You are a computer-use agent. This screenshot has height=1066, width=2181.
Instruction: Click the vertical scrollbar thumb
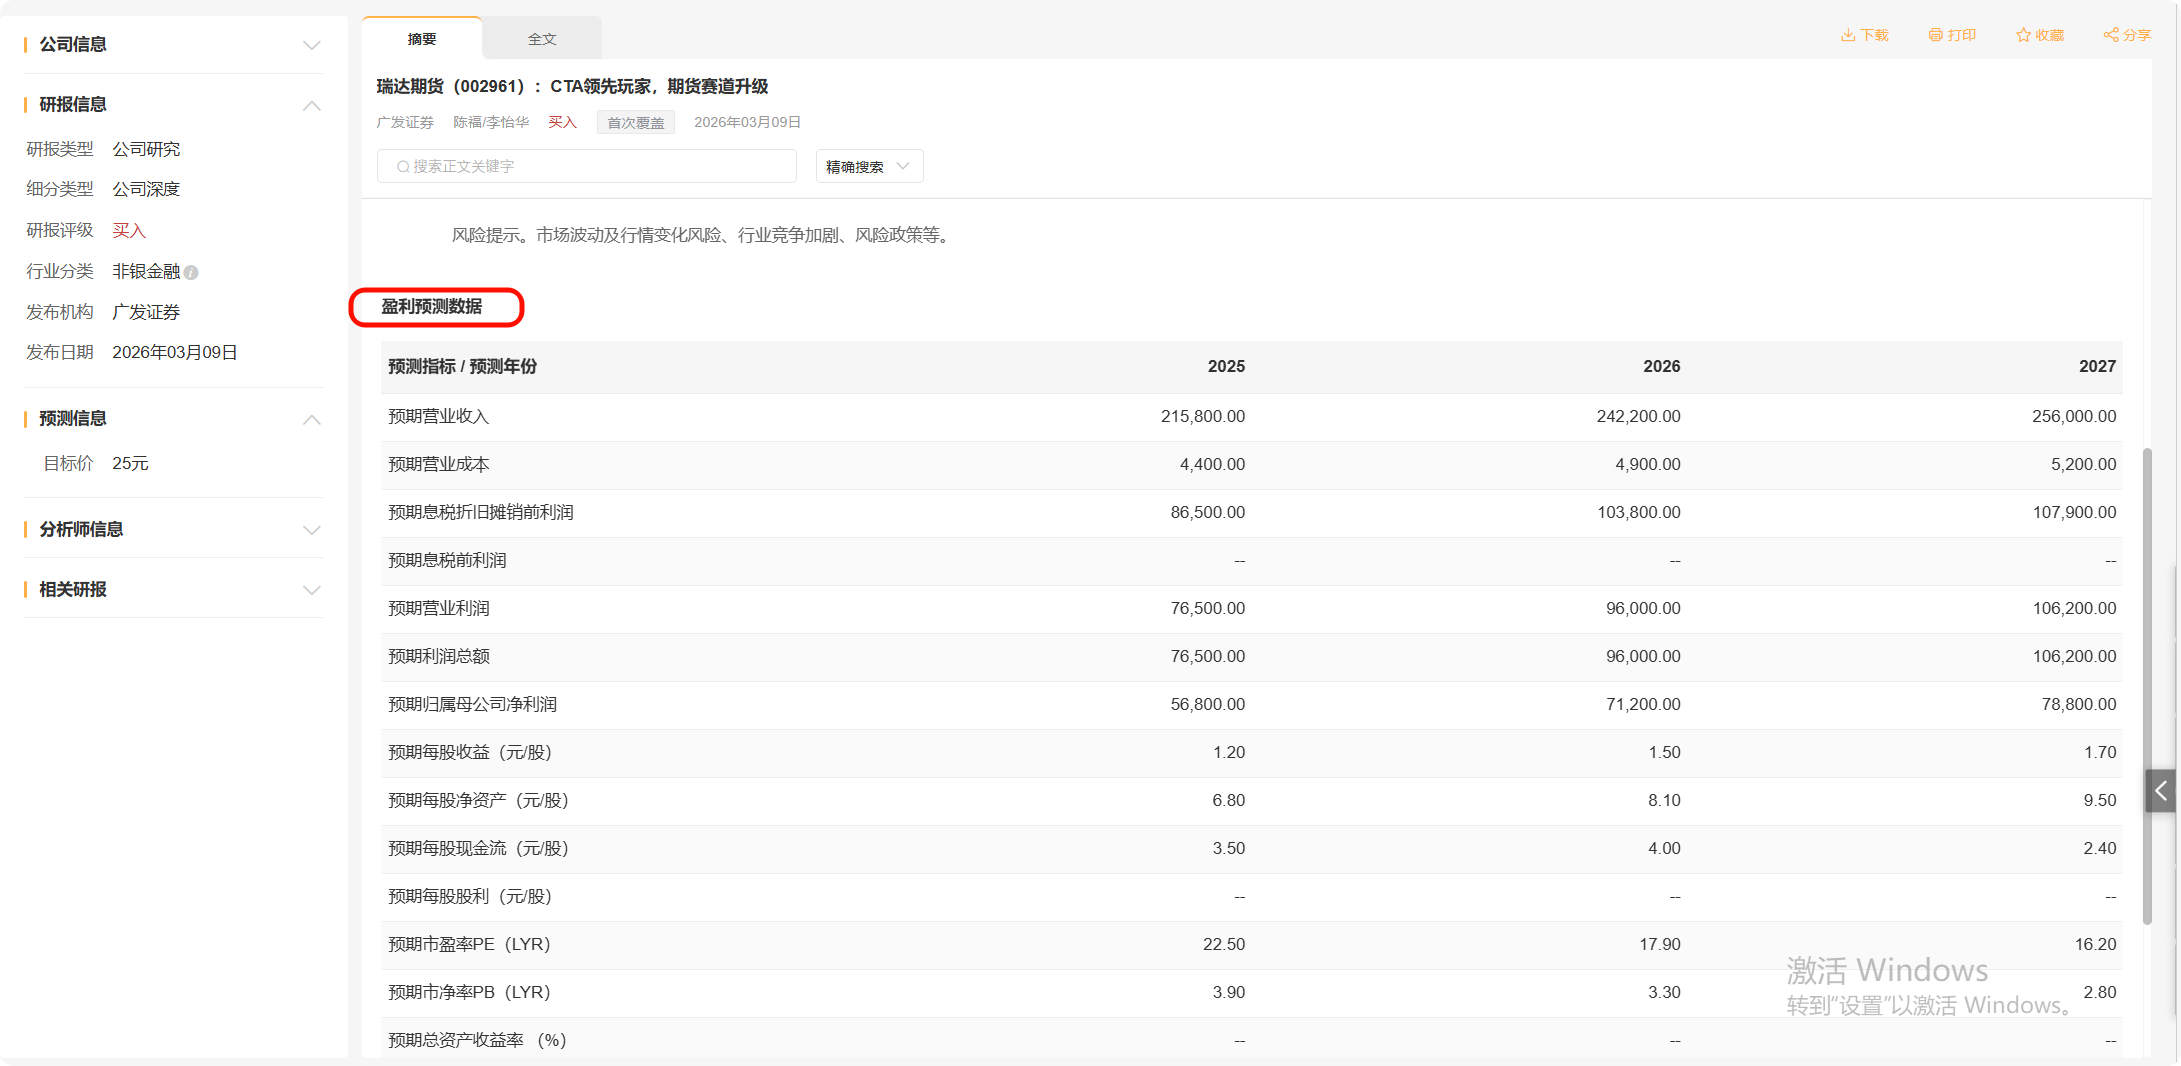(x=2147, y=686)
